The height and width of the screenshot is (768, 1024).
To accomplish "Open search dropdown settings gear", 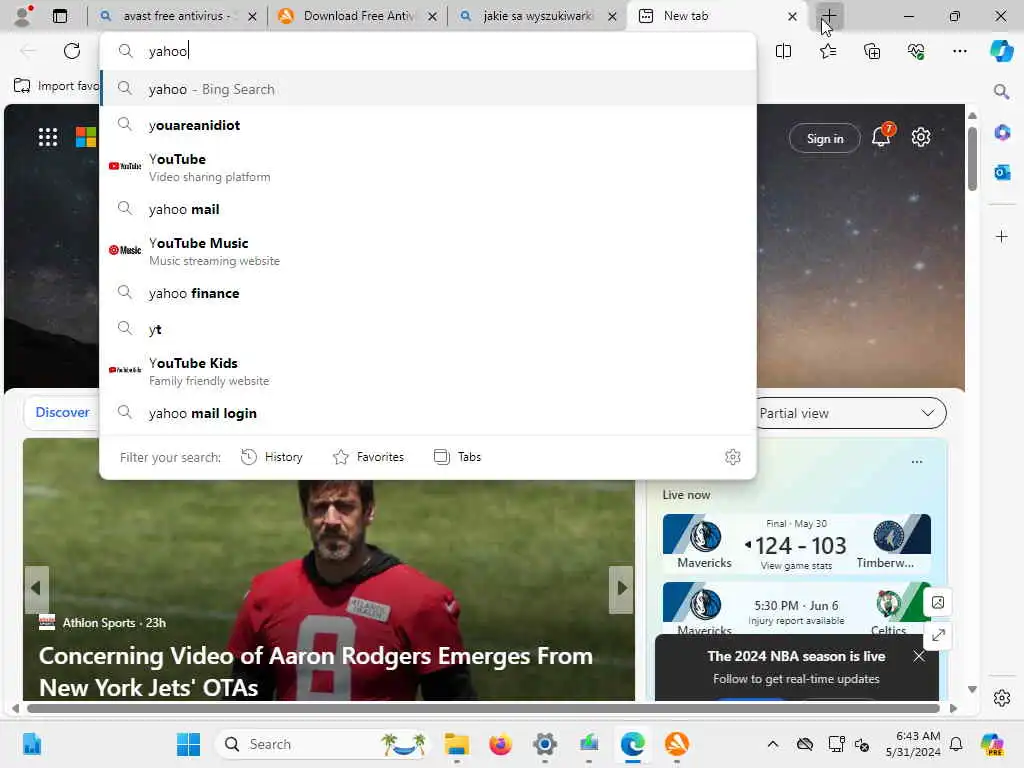I will pyautogui.click(x=733, y=457).
